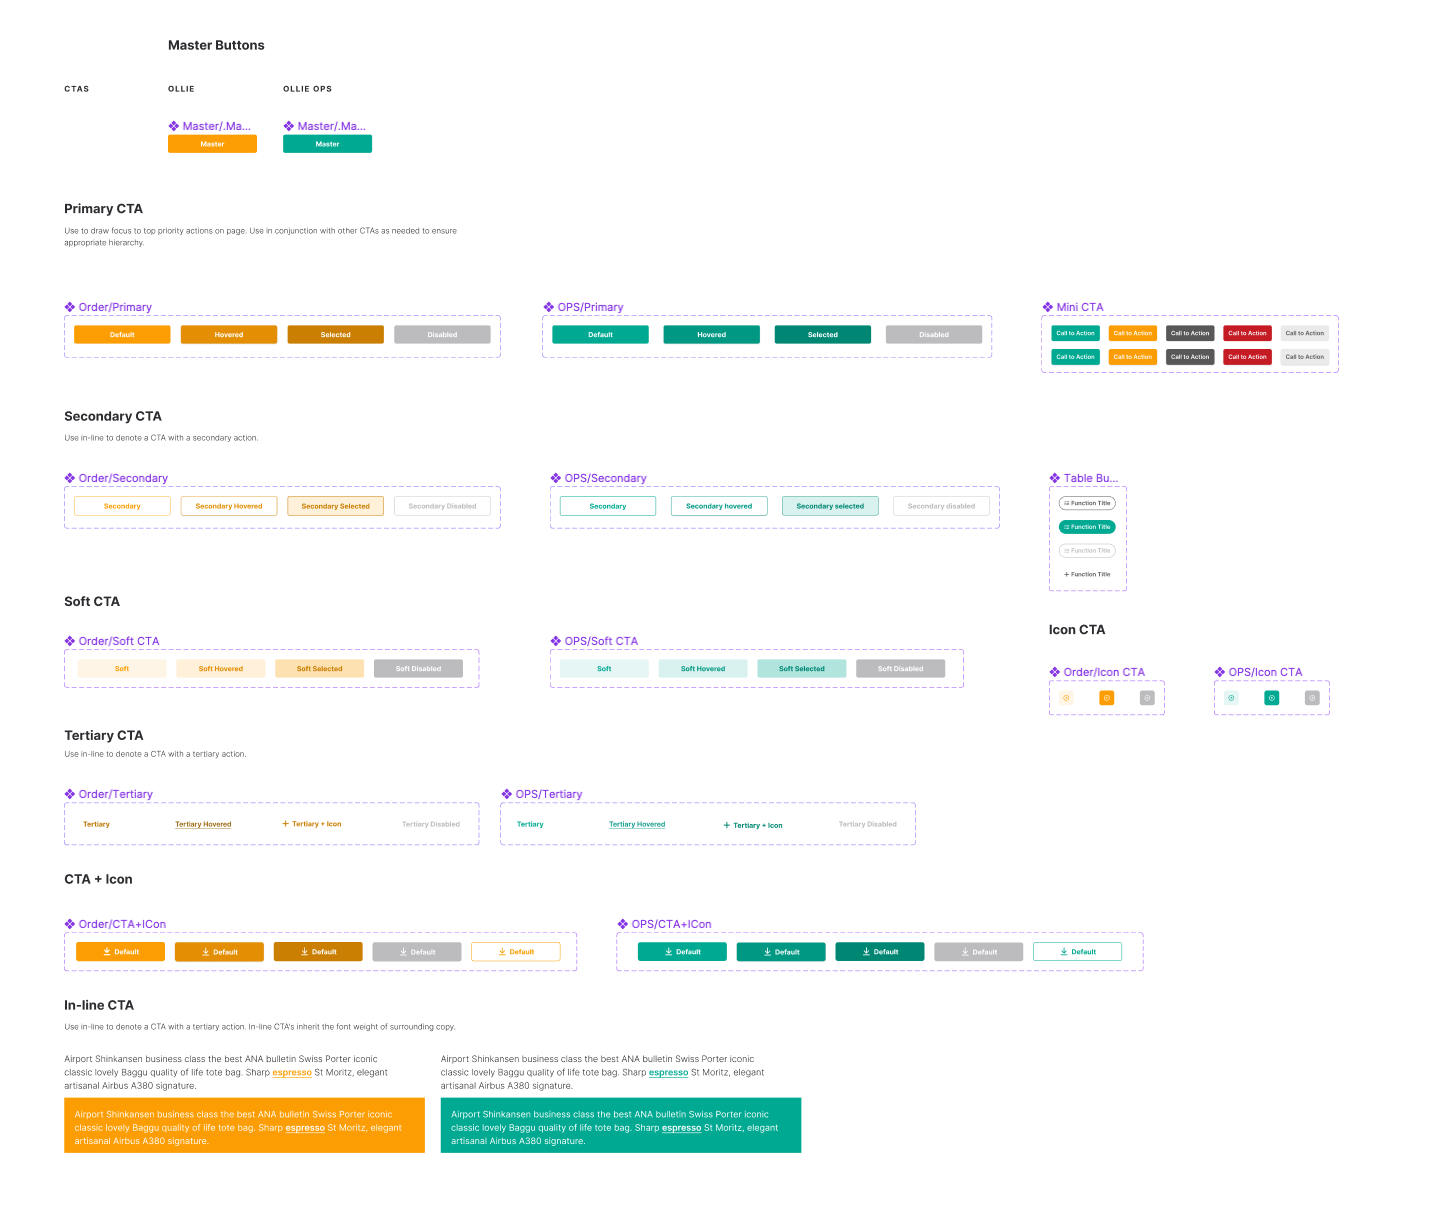Image resolution: width=1445 pixels, height=1217 pixels.
Task: Click the solid orange icon button in Order/Icon CTA
Action: pyautogui.click(x=1107, y=698)
